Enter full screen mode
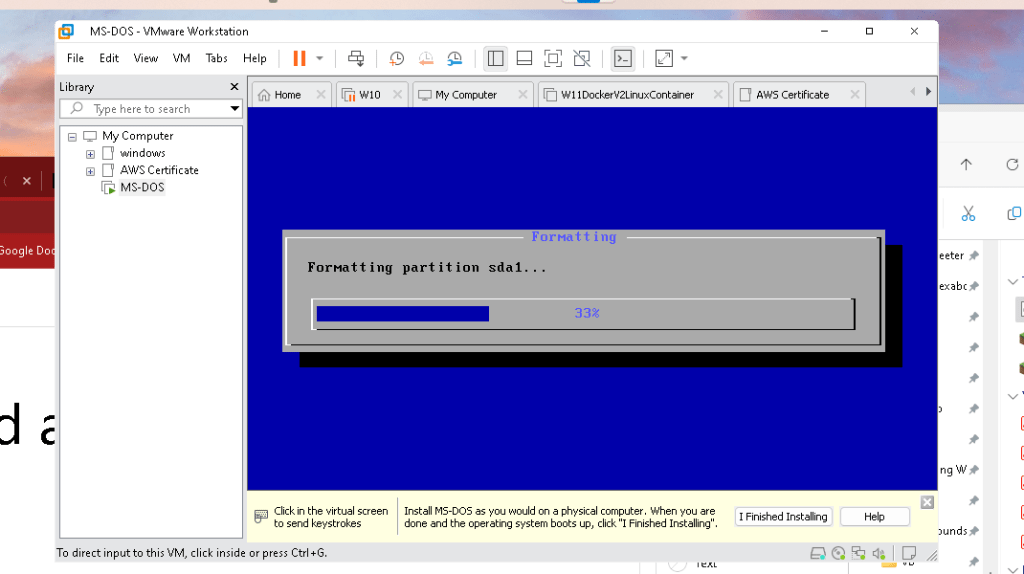 (552, 58)
